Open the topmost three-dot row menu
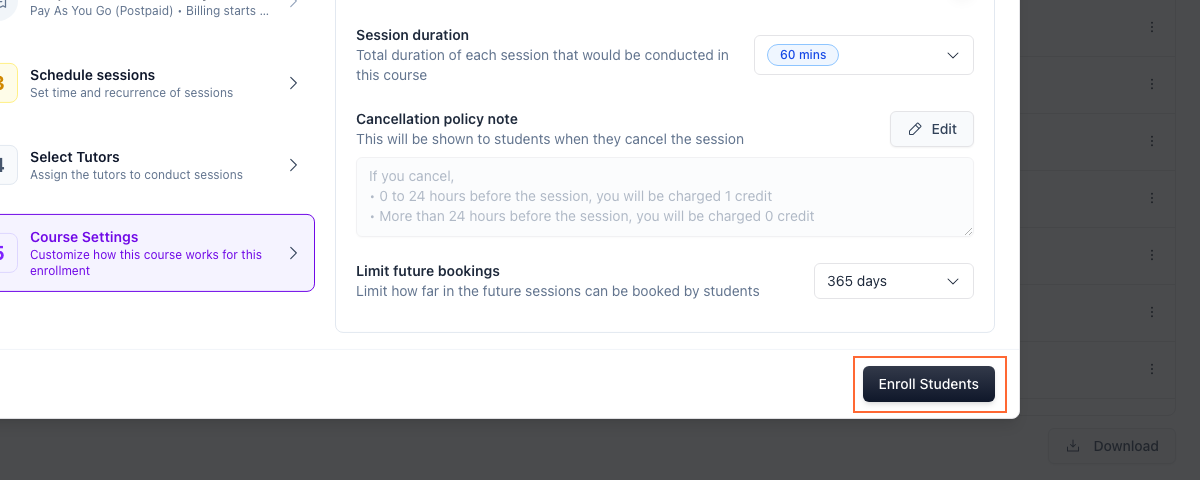The image size is (1200, 480). [x=1152, y=27]
